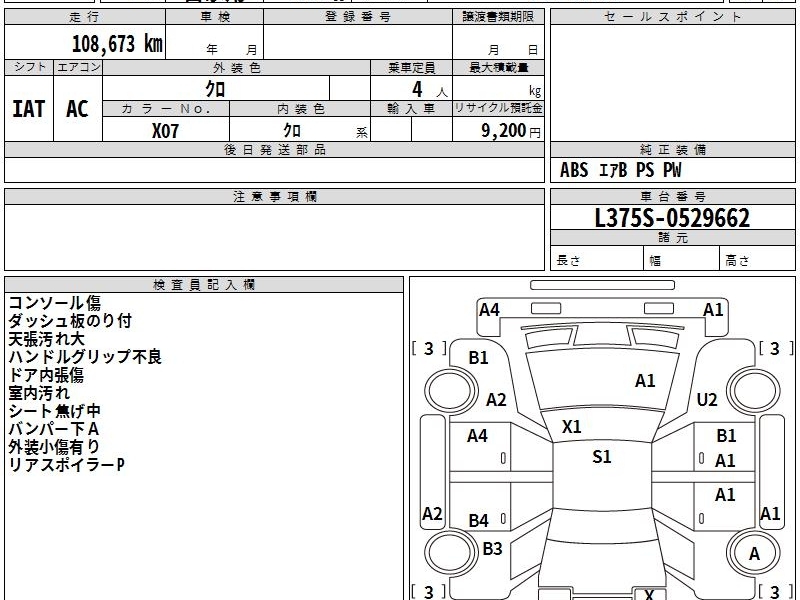Image resolution: width=800 pixels, height=600 pixels.
Task: Select the note リアスポイラーP
Action: [x=66, y=465]
